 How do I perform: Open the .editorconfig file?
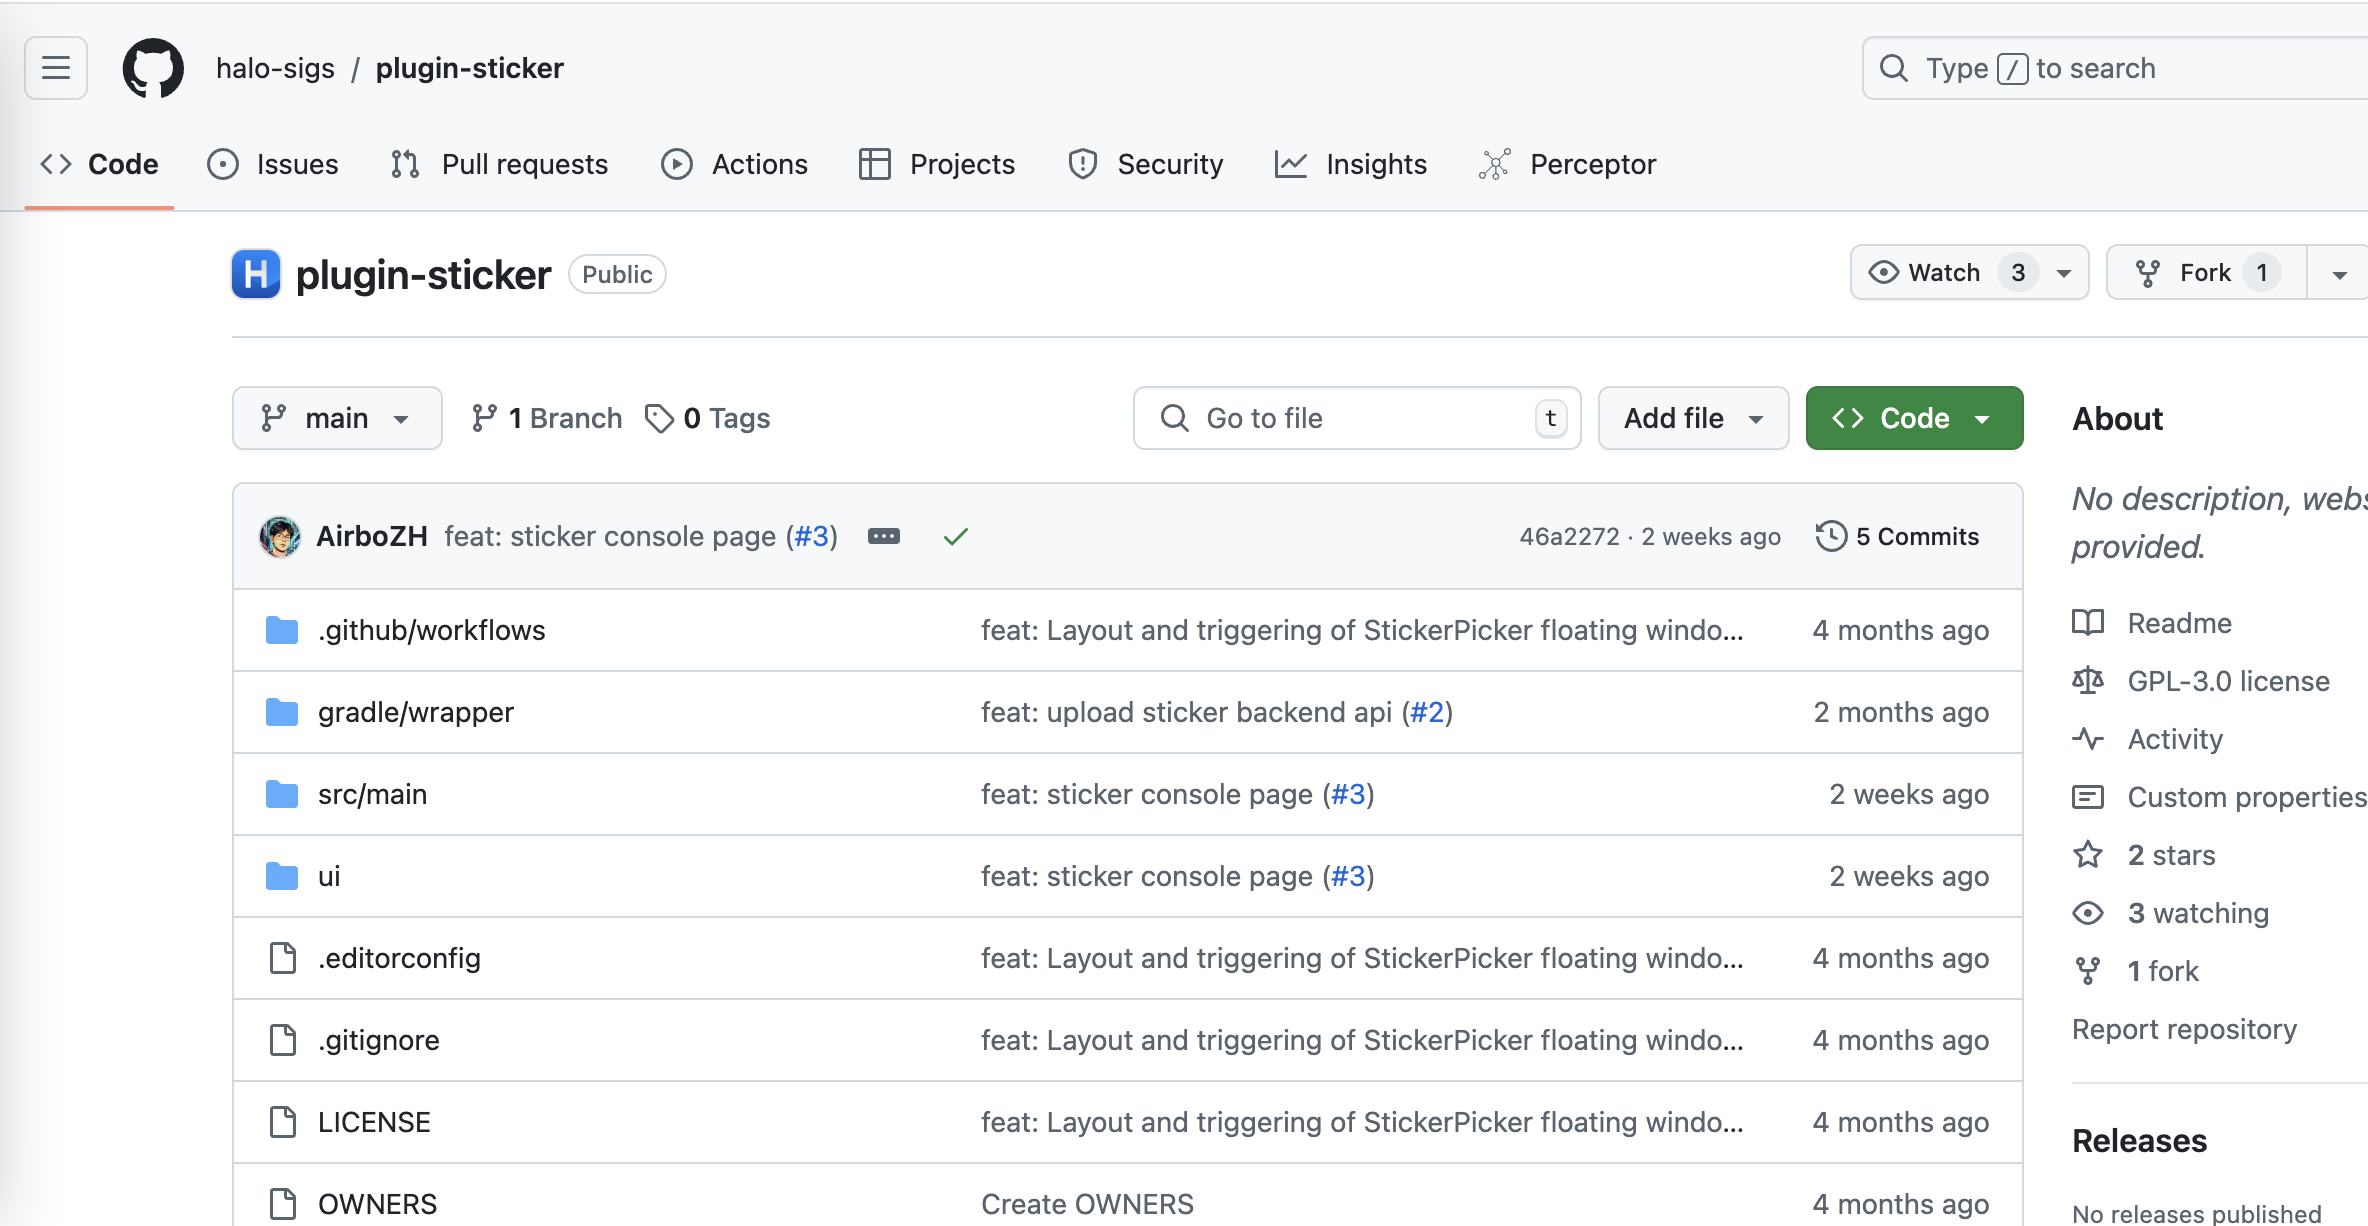399,958
